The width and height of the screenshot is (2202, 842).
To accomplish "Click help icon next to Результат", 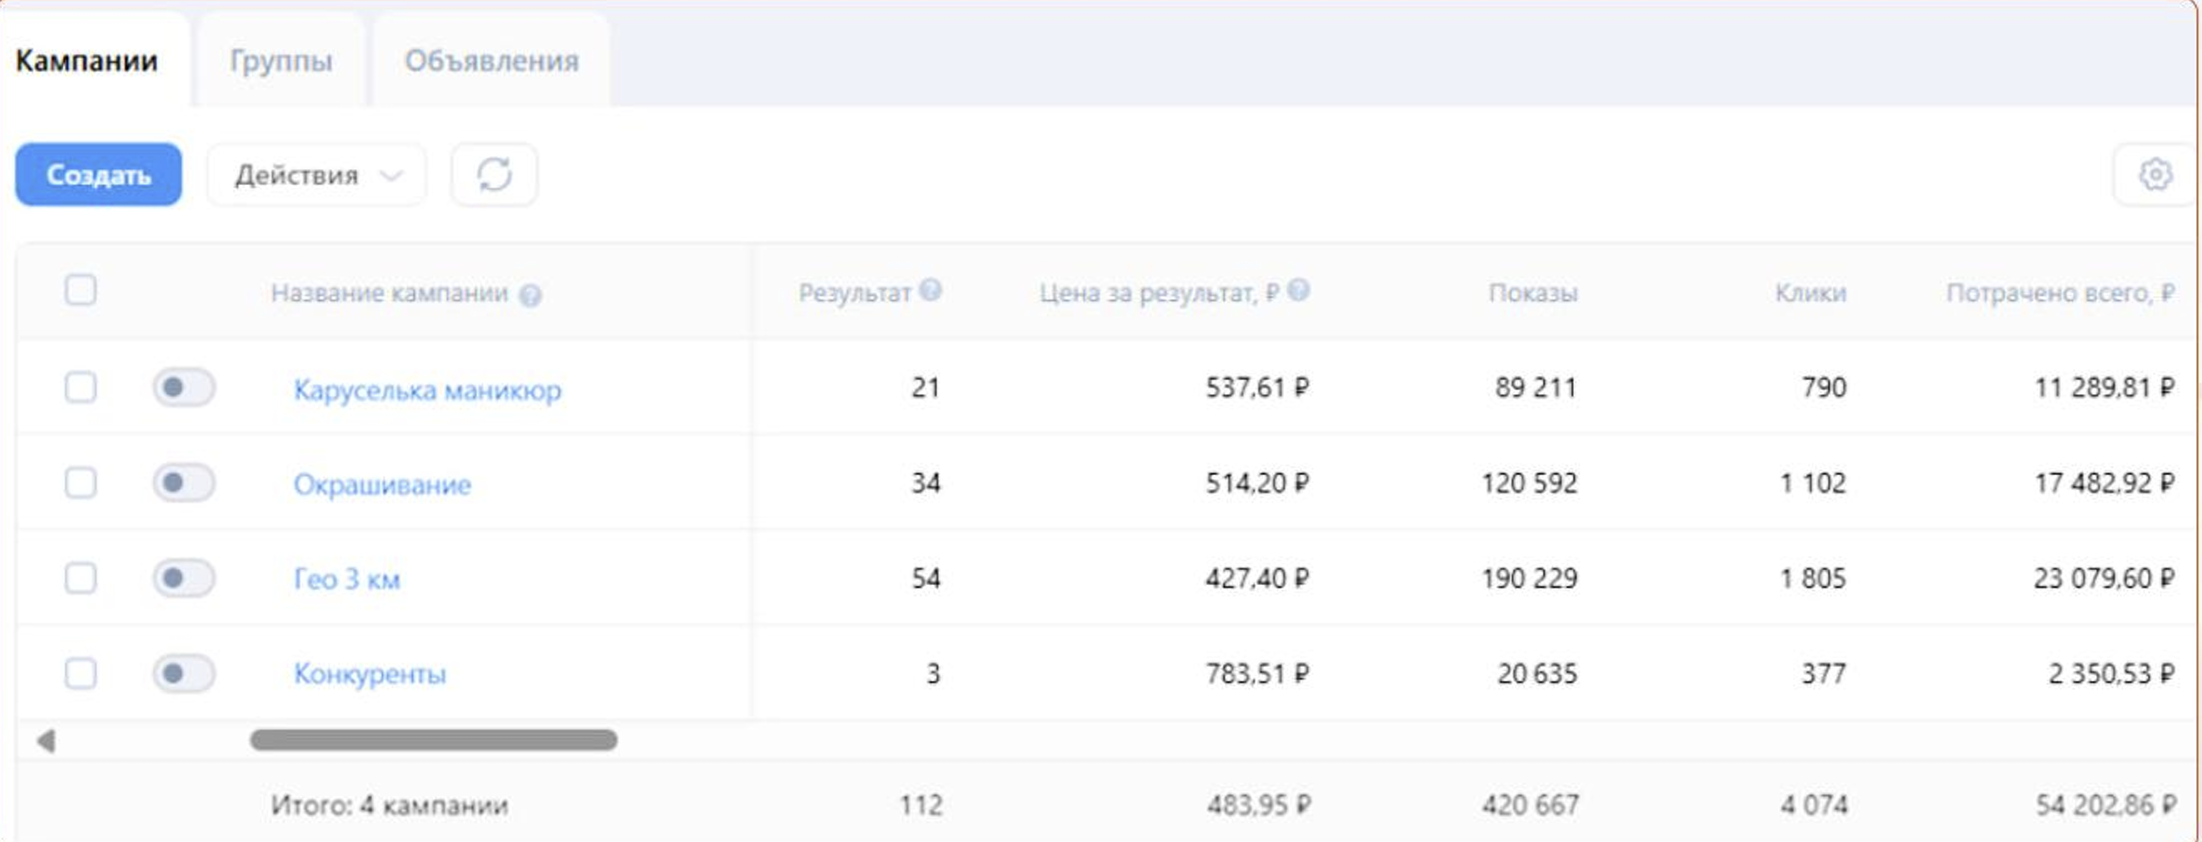I will (930, 290).
